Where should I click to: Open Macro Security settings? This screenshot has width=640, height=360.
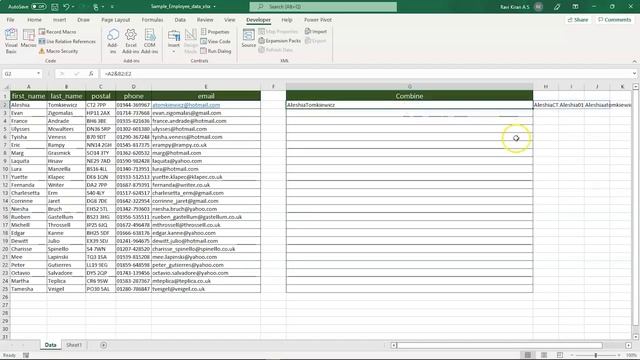tap(58, 51)
